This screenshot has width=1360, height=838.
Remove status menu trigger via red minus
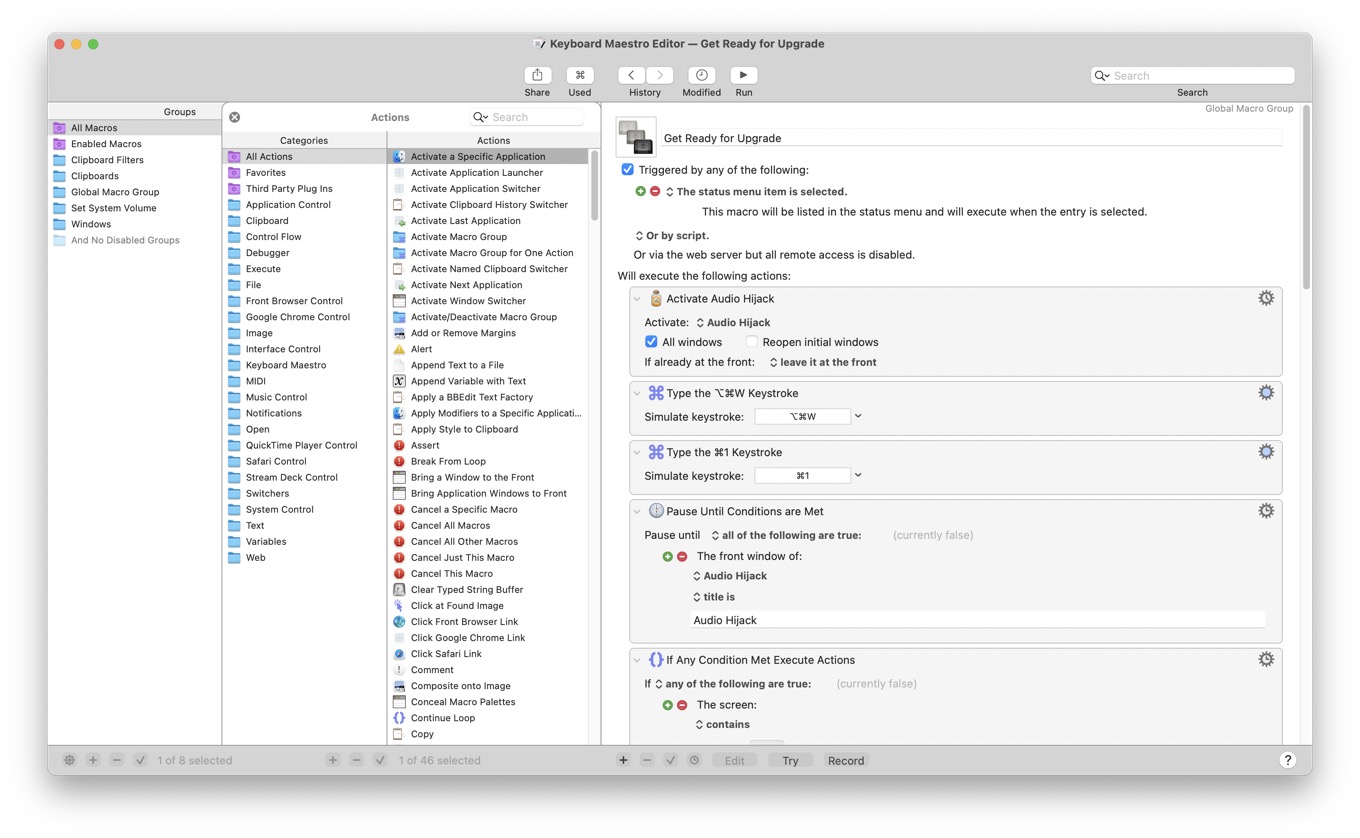[655, 190]
